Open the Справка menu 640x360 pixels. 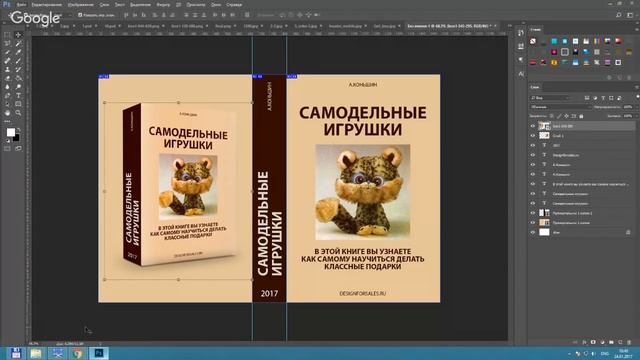tap(234, 5)
